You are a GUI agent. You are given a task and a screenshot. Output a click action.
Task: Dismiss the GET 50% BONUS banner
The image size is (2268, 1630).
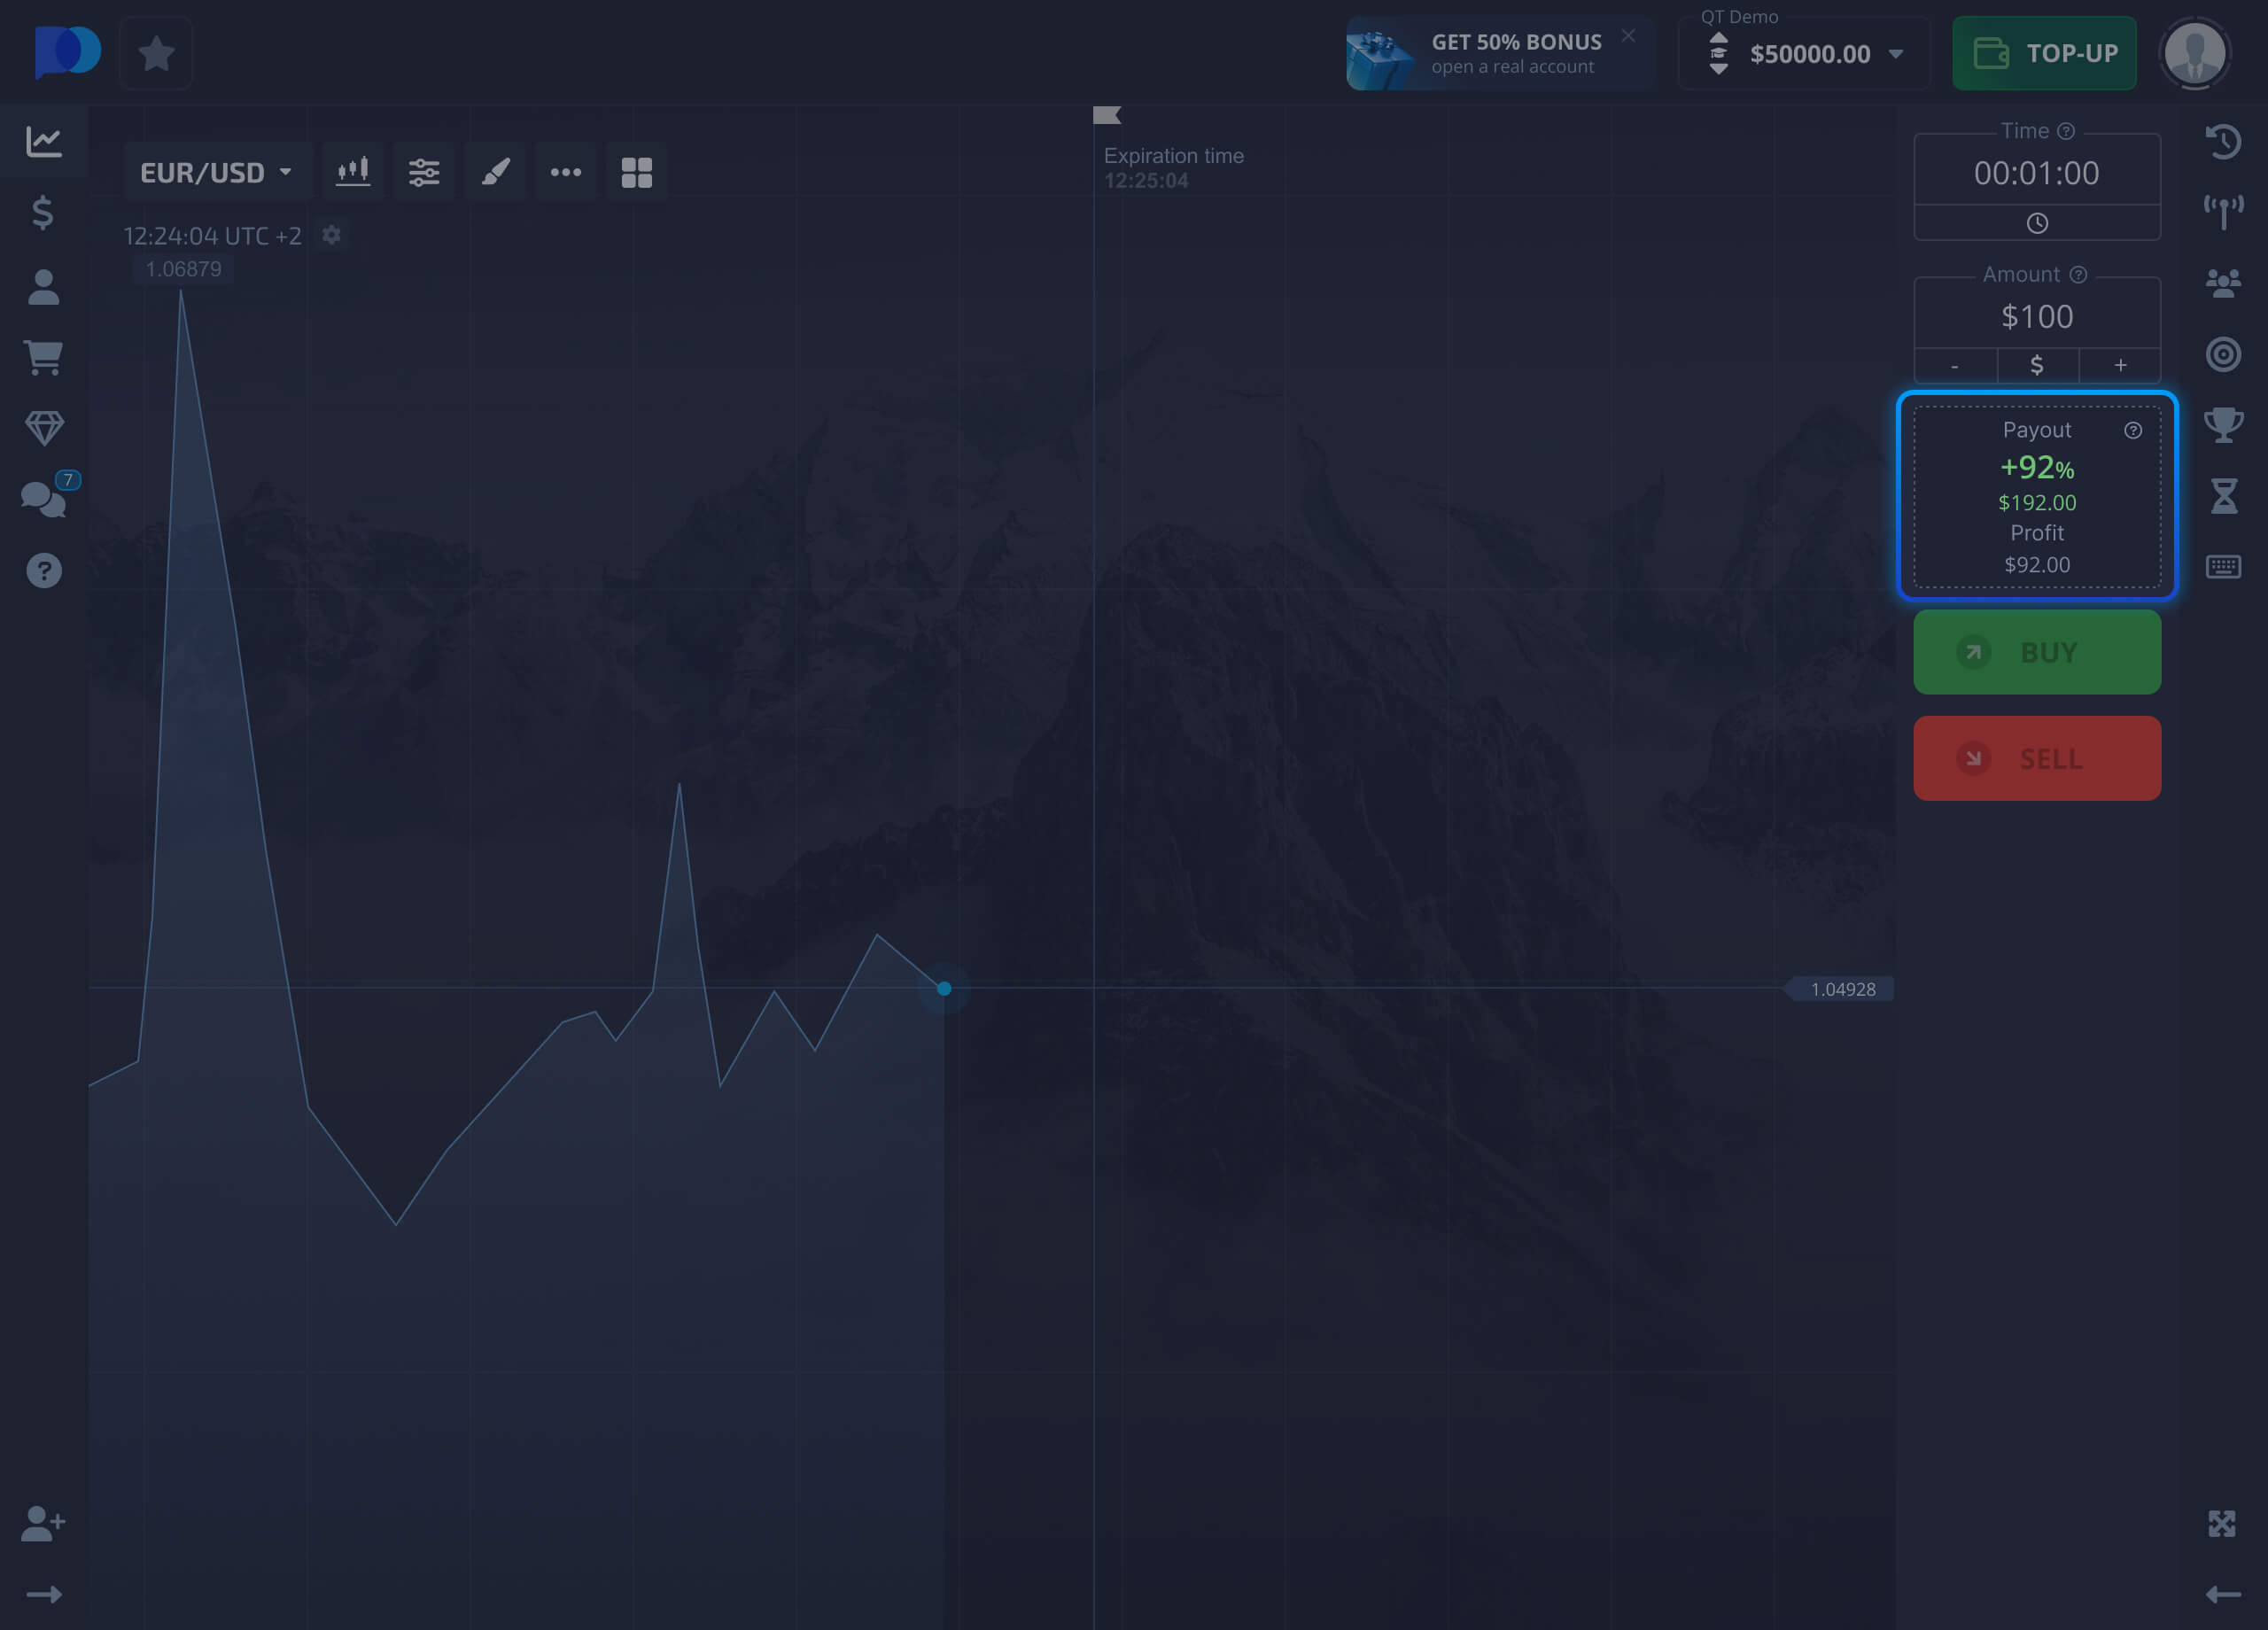coord(1629,35)
